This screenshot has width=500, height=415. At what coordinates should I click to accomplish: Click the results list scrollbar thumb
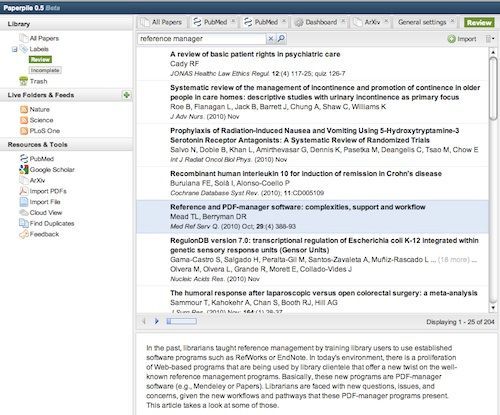(493, 88)
